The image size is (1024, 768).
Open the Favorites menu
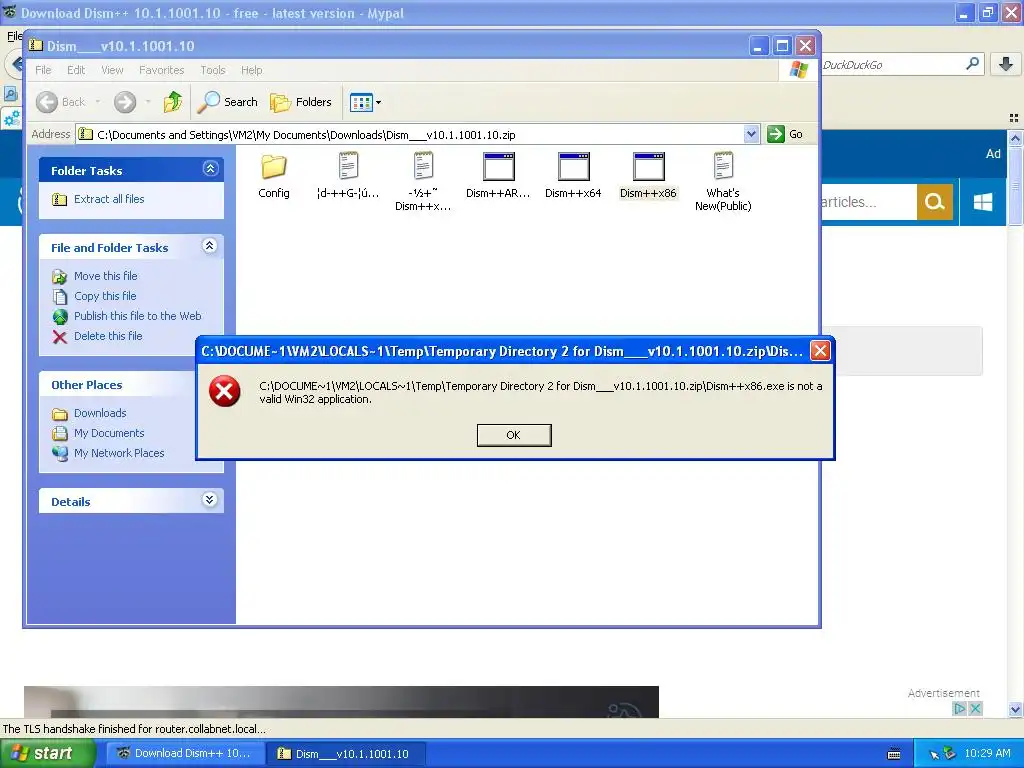(x=161, y=70)
